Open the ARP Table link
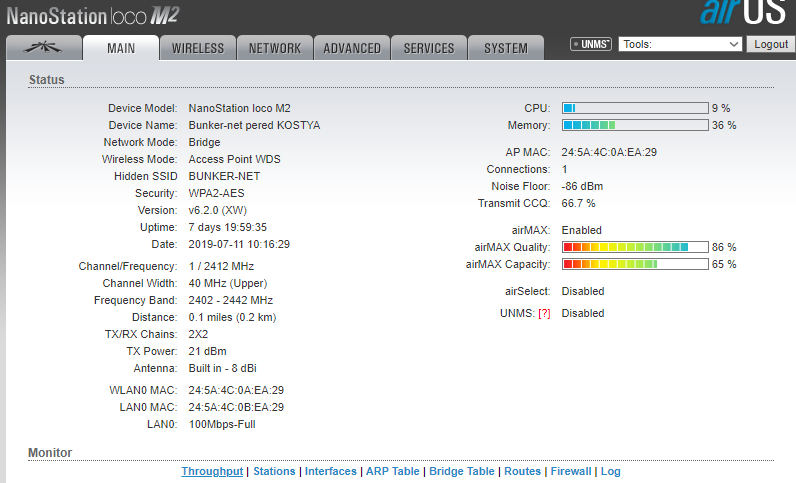The image size is (796, 483). coord(392,471)
